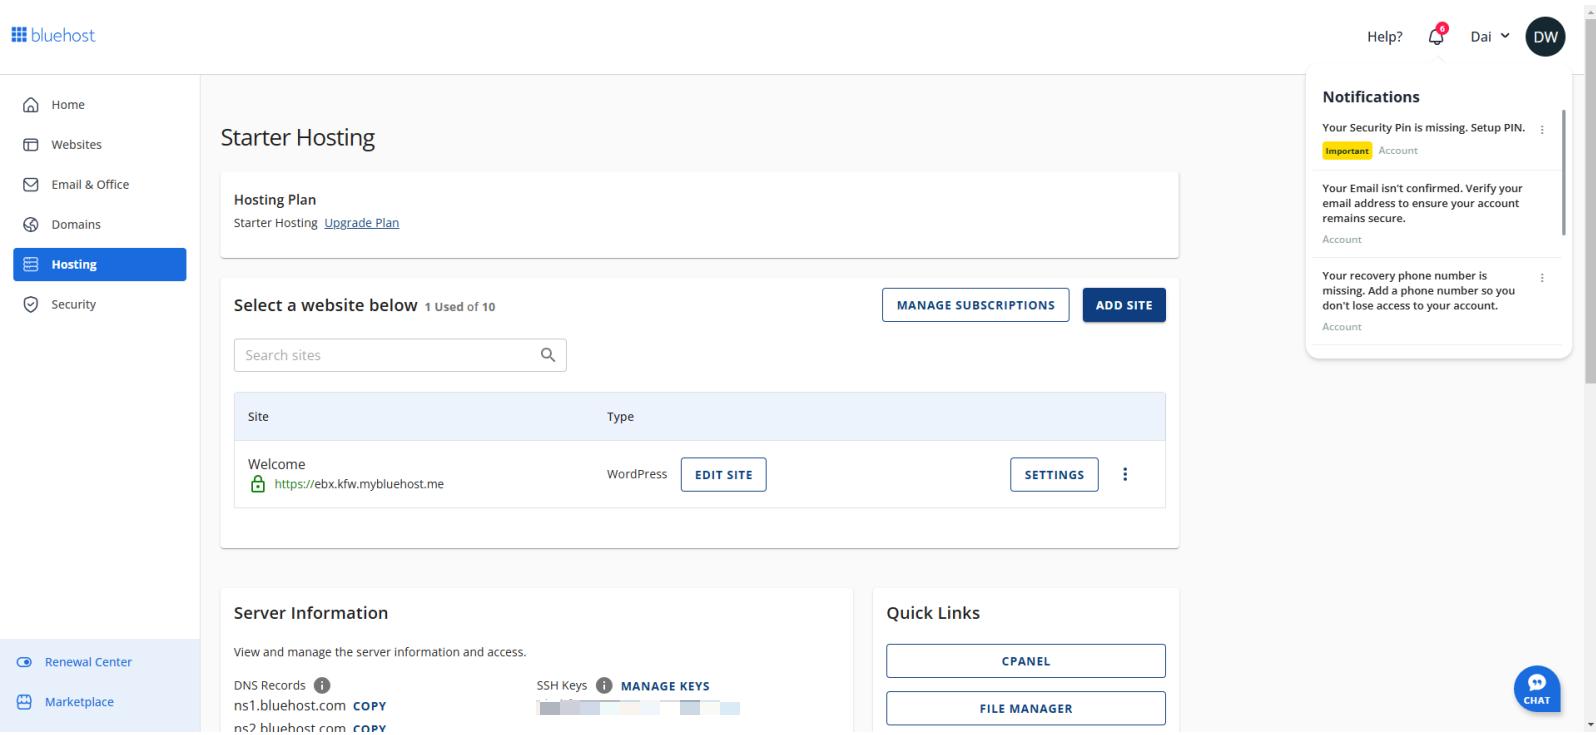Open options menu for Security Pin notification
This screenshot has width=1596, height=735.
(1541, 130)
